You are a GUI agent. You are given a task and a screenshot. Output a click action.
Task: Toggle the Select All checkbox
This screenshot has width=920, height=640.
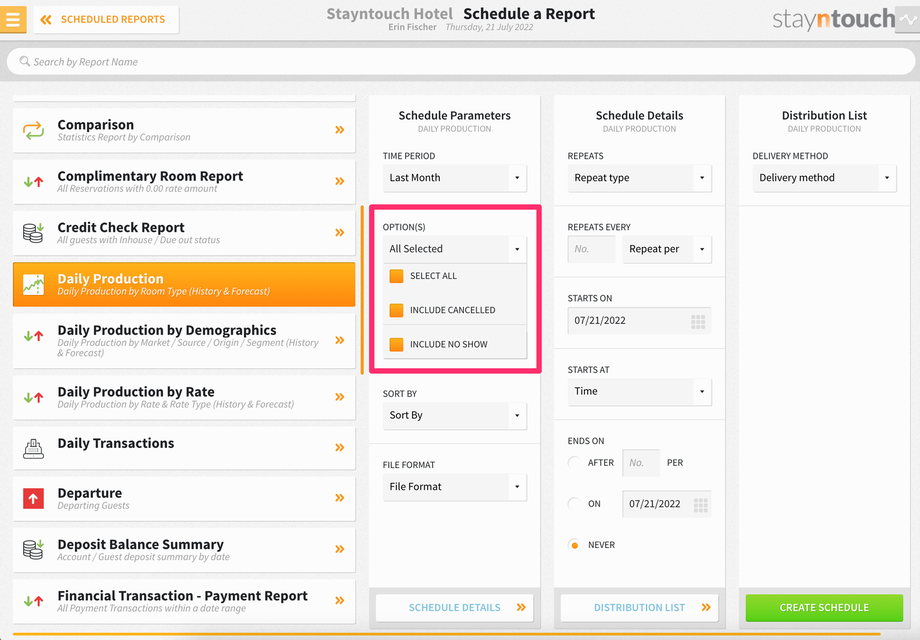[397, 276]
